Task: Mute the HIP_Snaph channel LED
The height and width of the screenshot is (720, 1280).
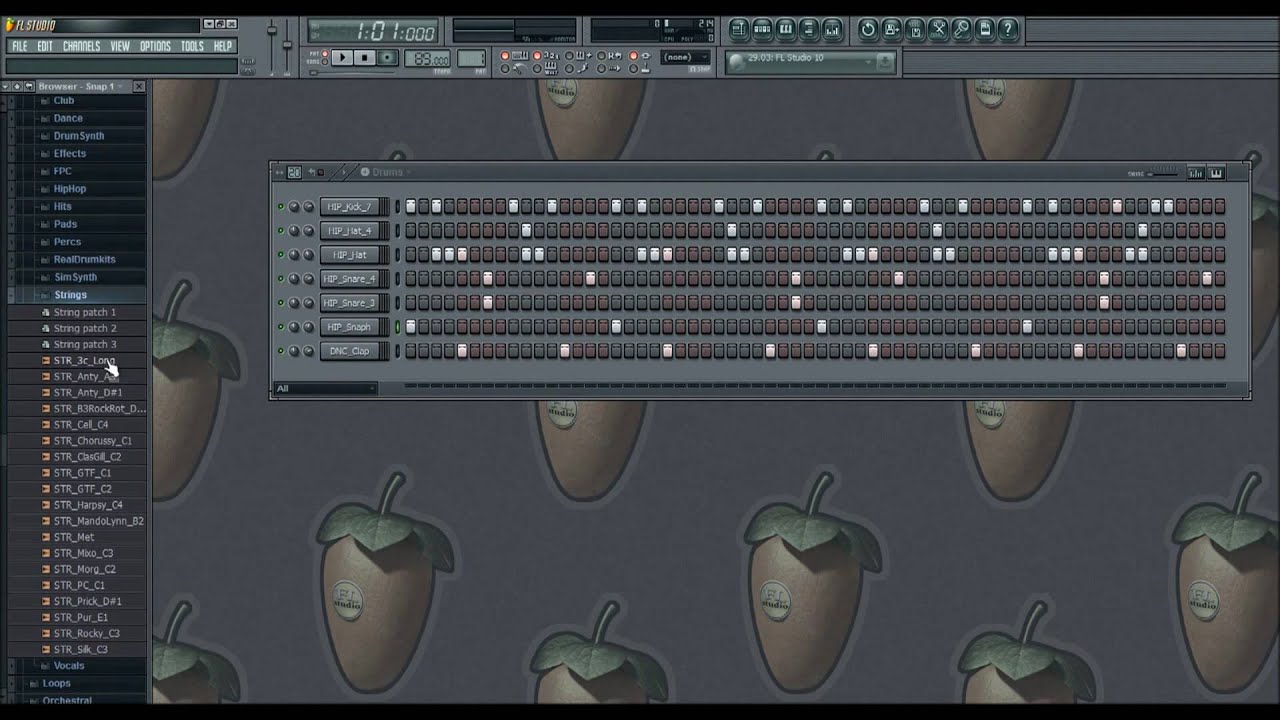Action: tap(280, 327)
